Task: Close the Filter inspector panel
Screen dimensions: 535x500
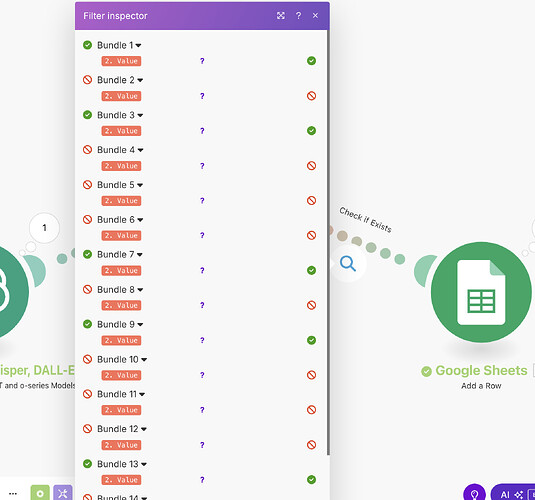Action: point(315,15)
